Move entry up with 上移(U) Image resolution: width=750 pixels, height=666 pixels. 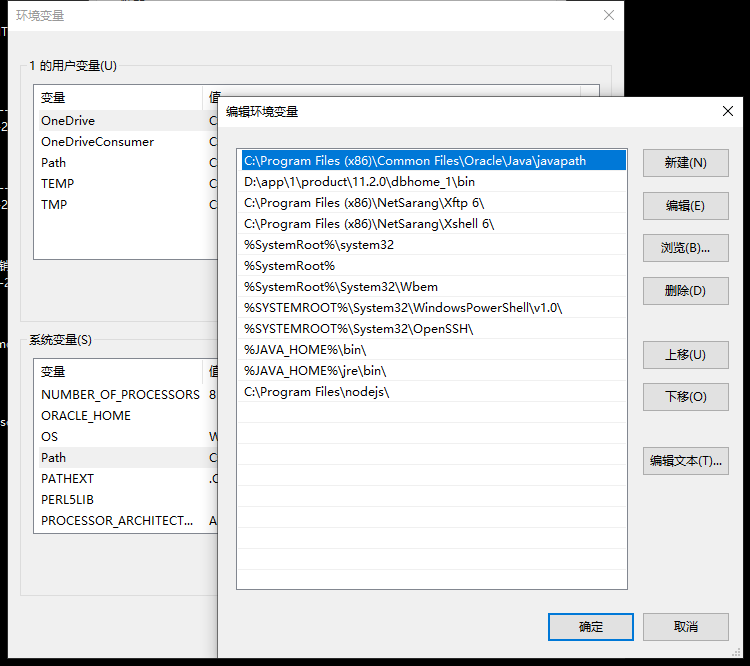pos(685,355)
